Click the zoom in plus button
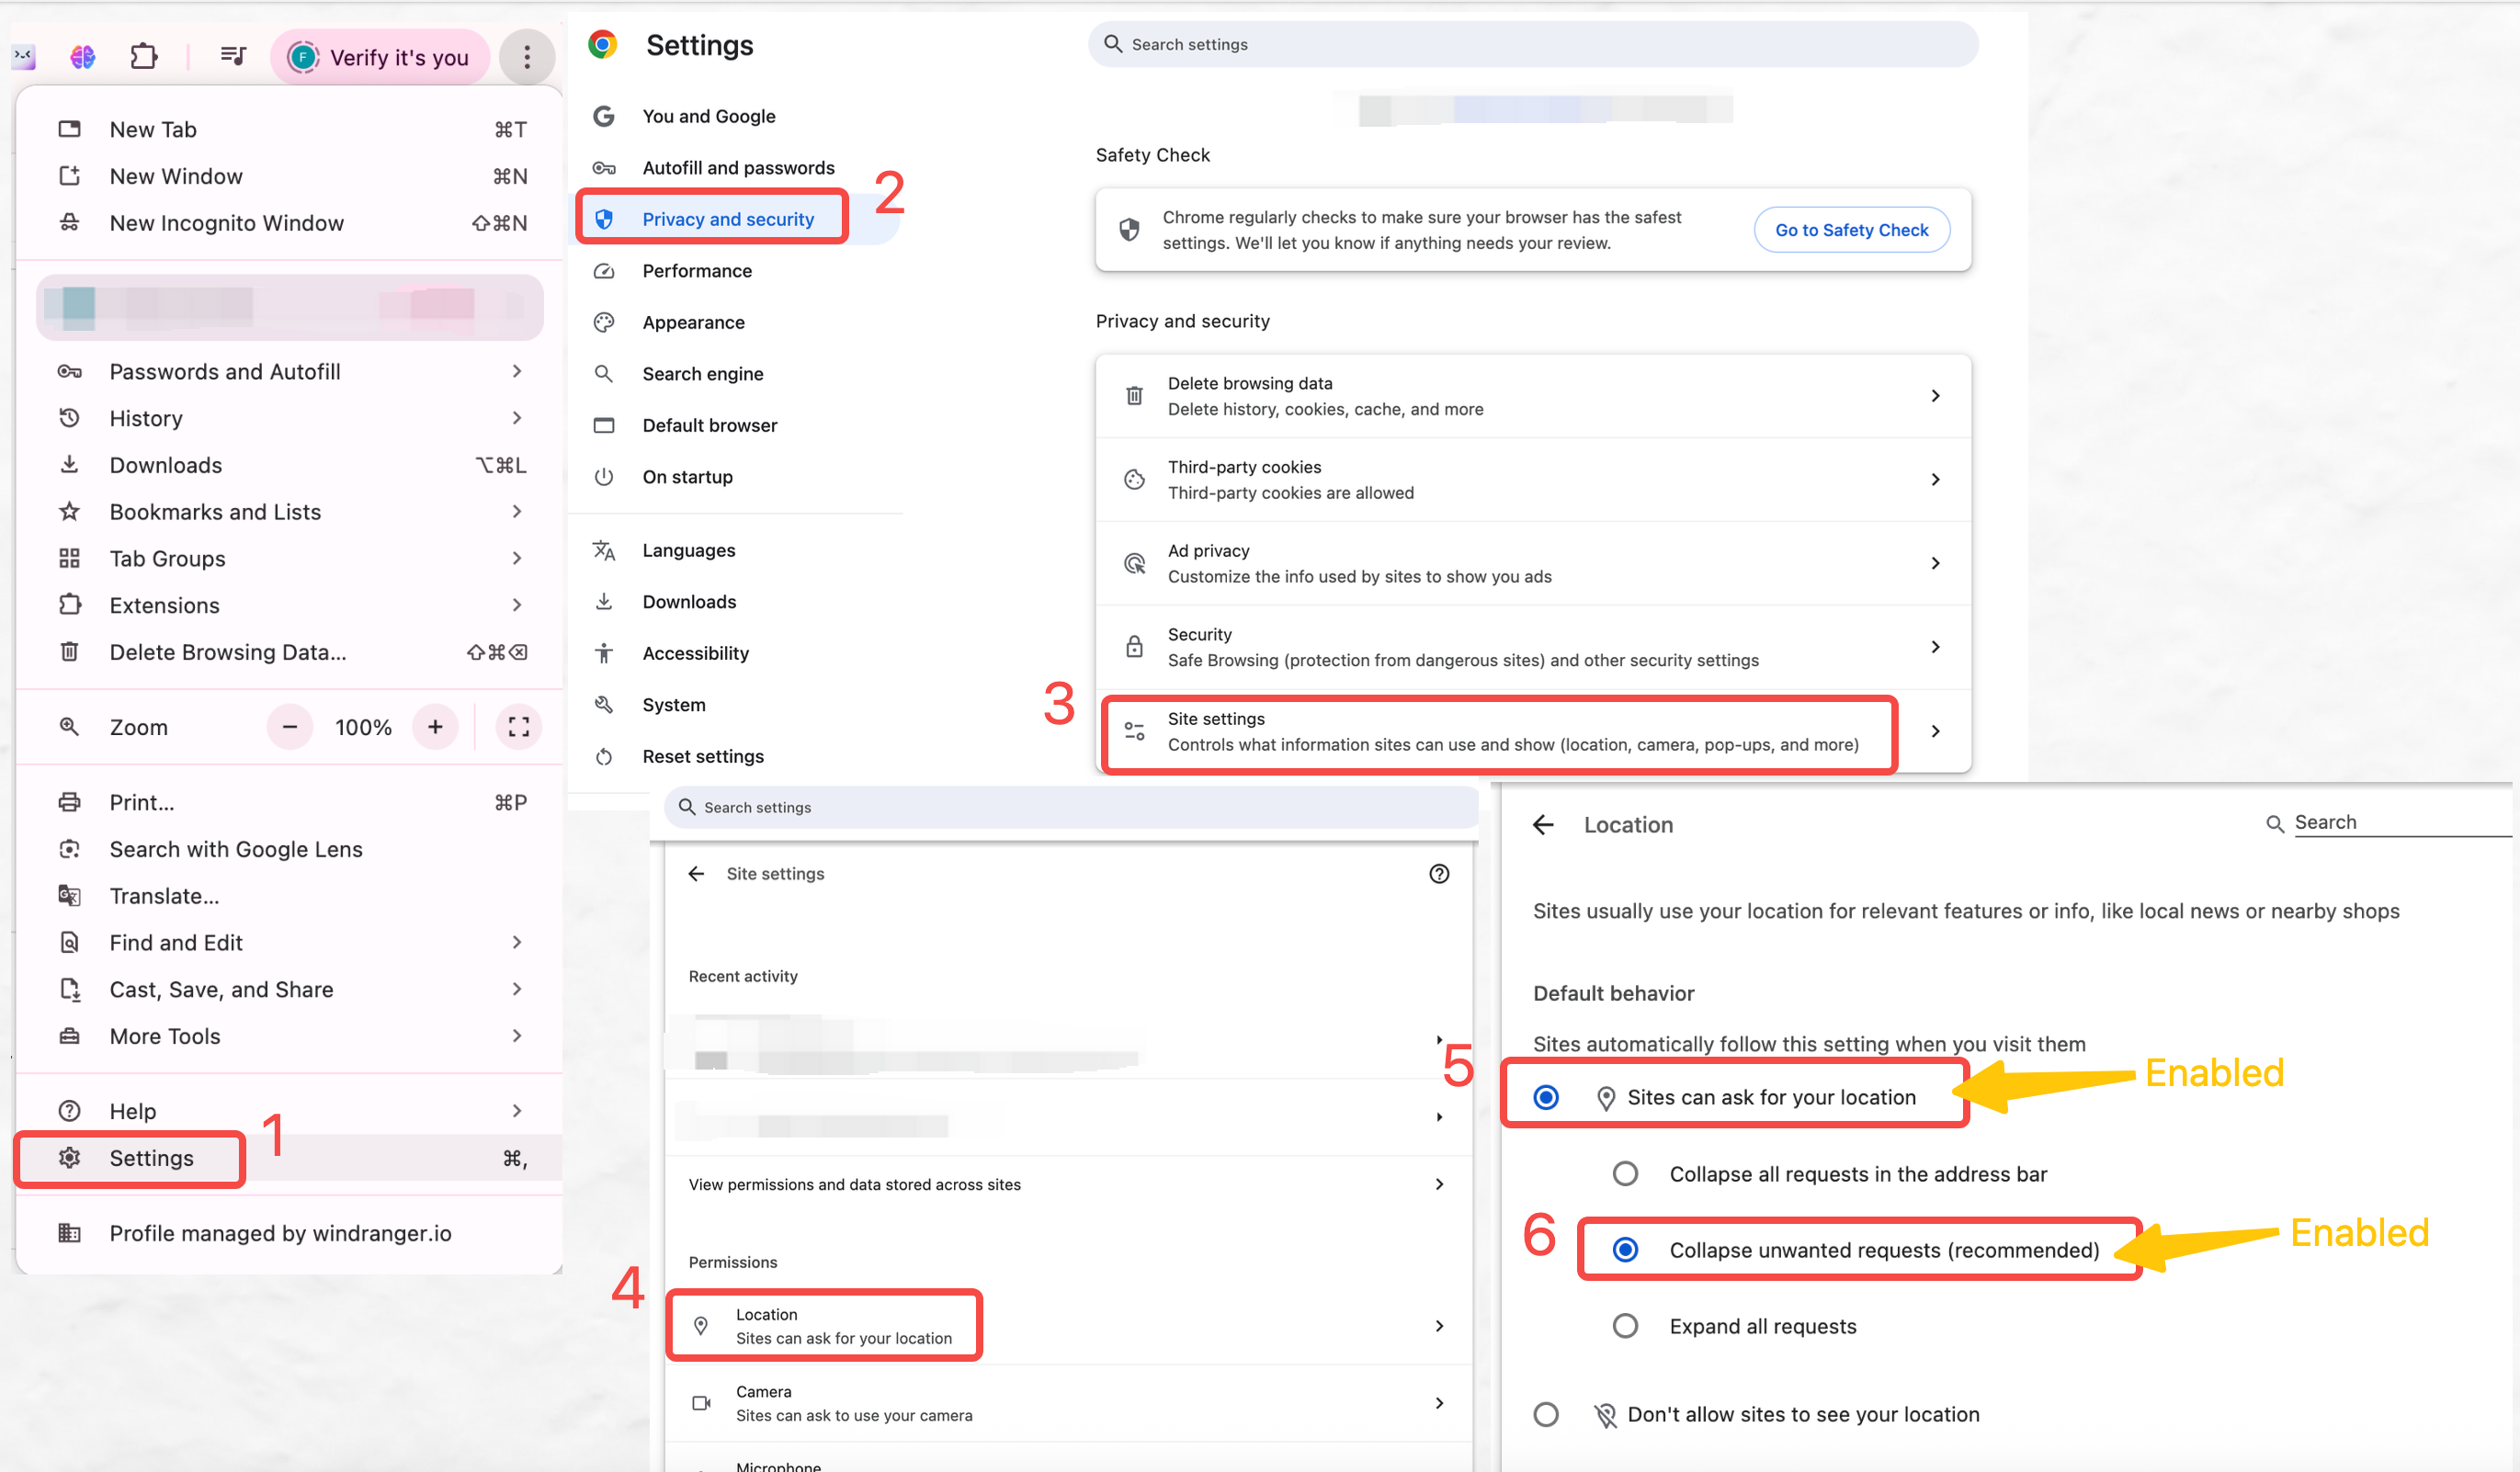The width and height of the screenshot is (2520, 1472). (x=435, y=727)
